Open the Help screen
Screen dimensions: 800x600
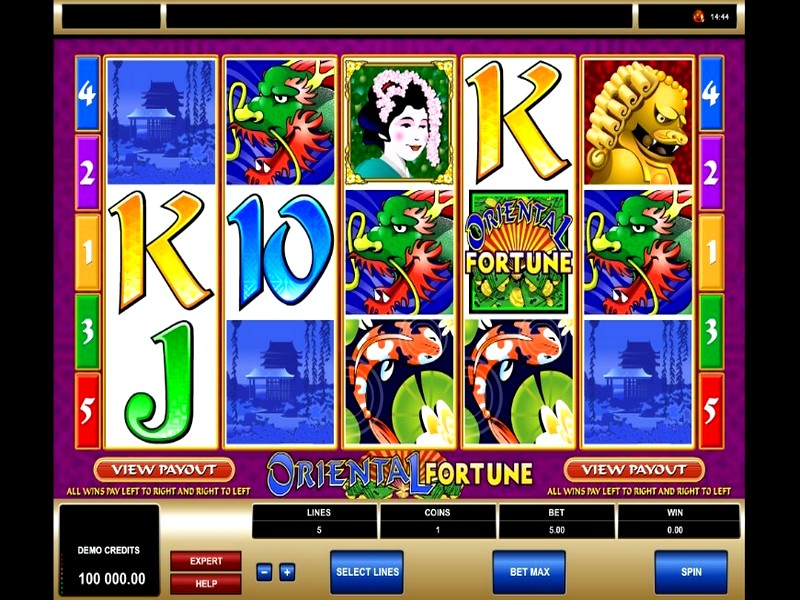tap(206, 584)
